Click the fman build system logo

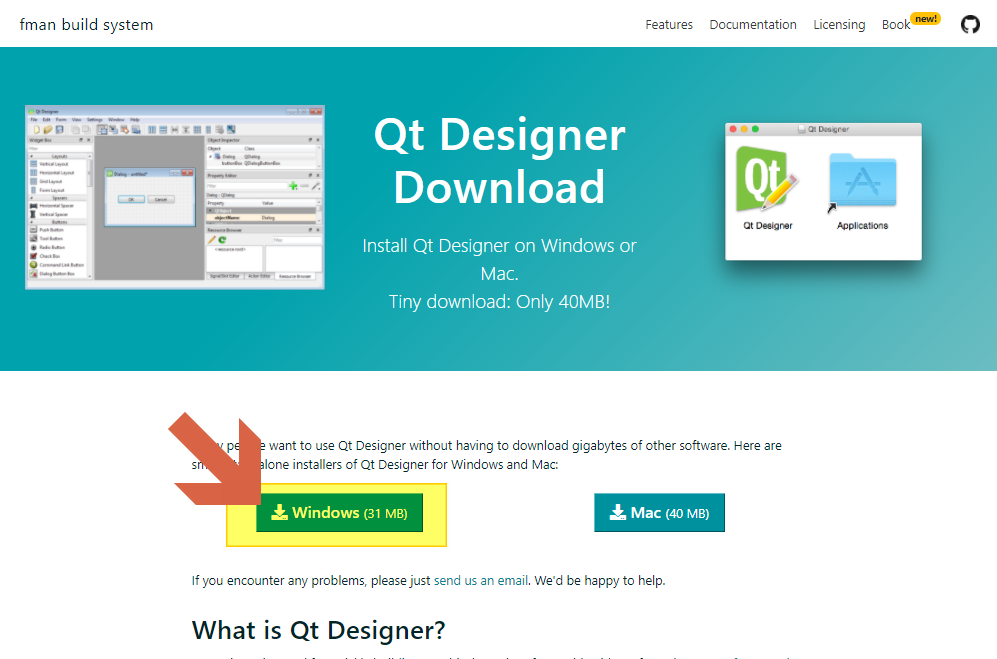pyautogui.click(x=86, y=25)
